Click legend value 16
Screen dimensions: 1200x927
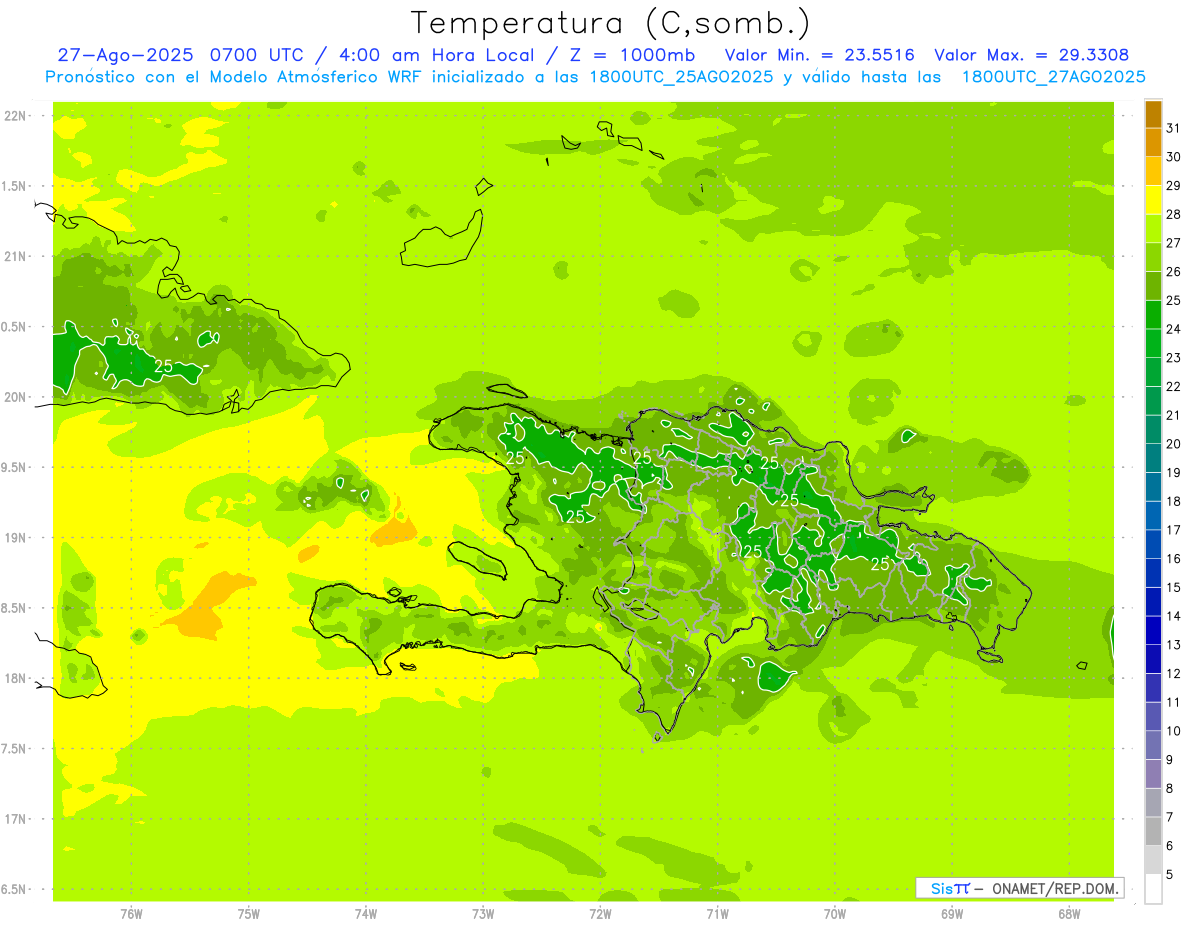coord(1174,559)
